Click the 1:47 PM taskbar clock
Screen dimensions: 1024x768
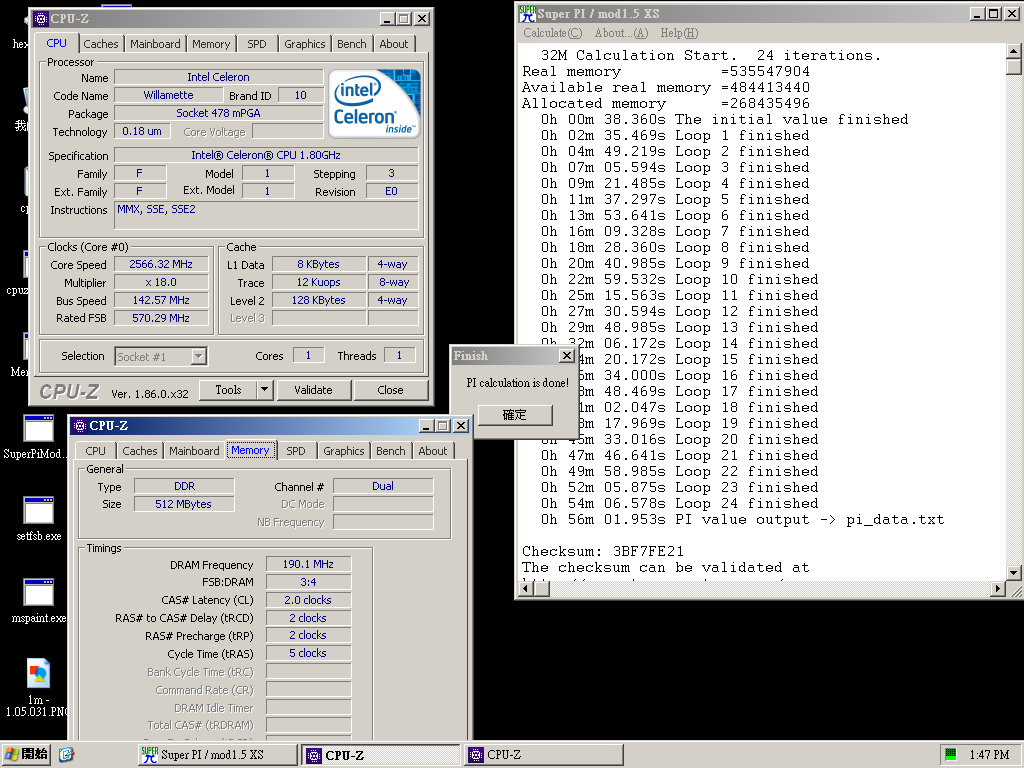coord(989,755)
